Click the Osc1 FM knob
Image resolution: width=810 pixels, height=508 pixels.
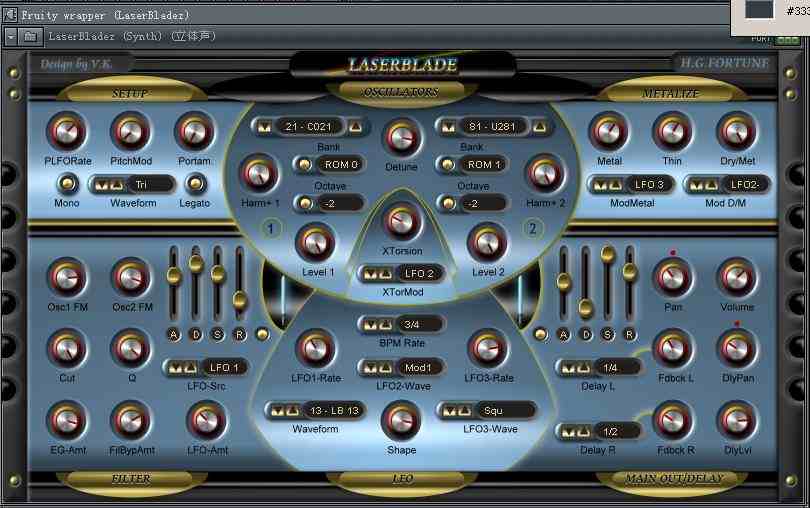tap(67, 278)
